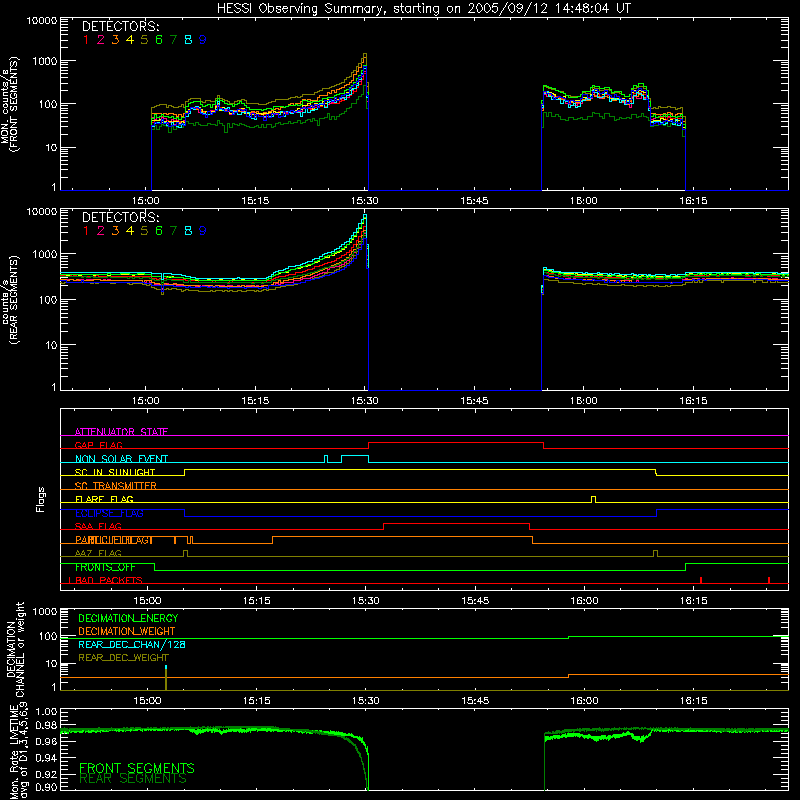Click the "SC_TRANSMITTER" flag label
Screen dimensions: 800x800
(x=115, y=486)
